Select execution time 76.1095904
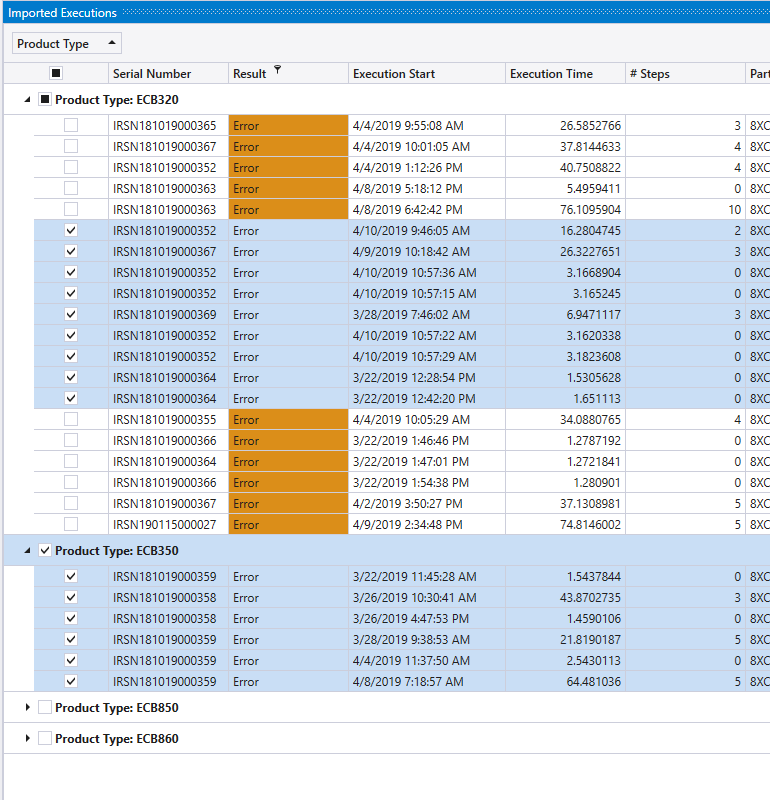The height and width of the screenshot is (800, 770). pyautogui.click(x=590, y=210)
